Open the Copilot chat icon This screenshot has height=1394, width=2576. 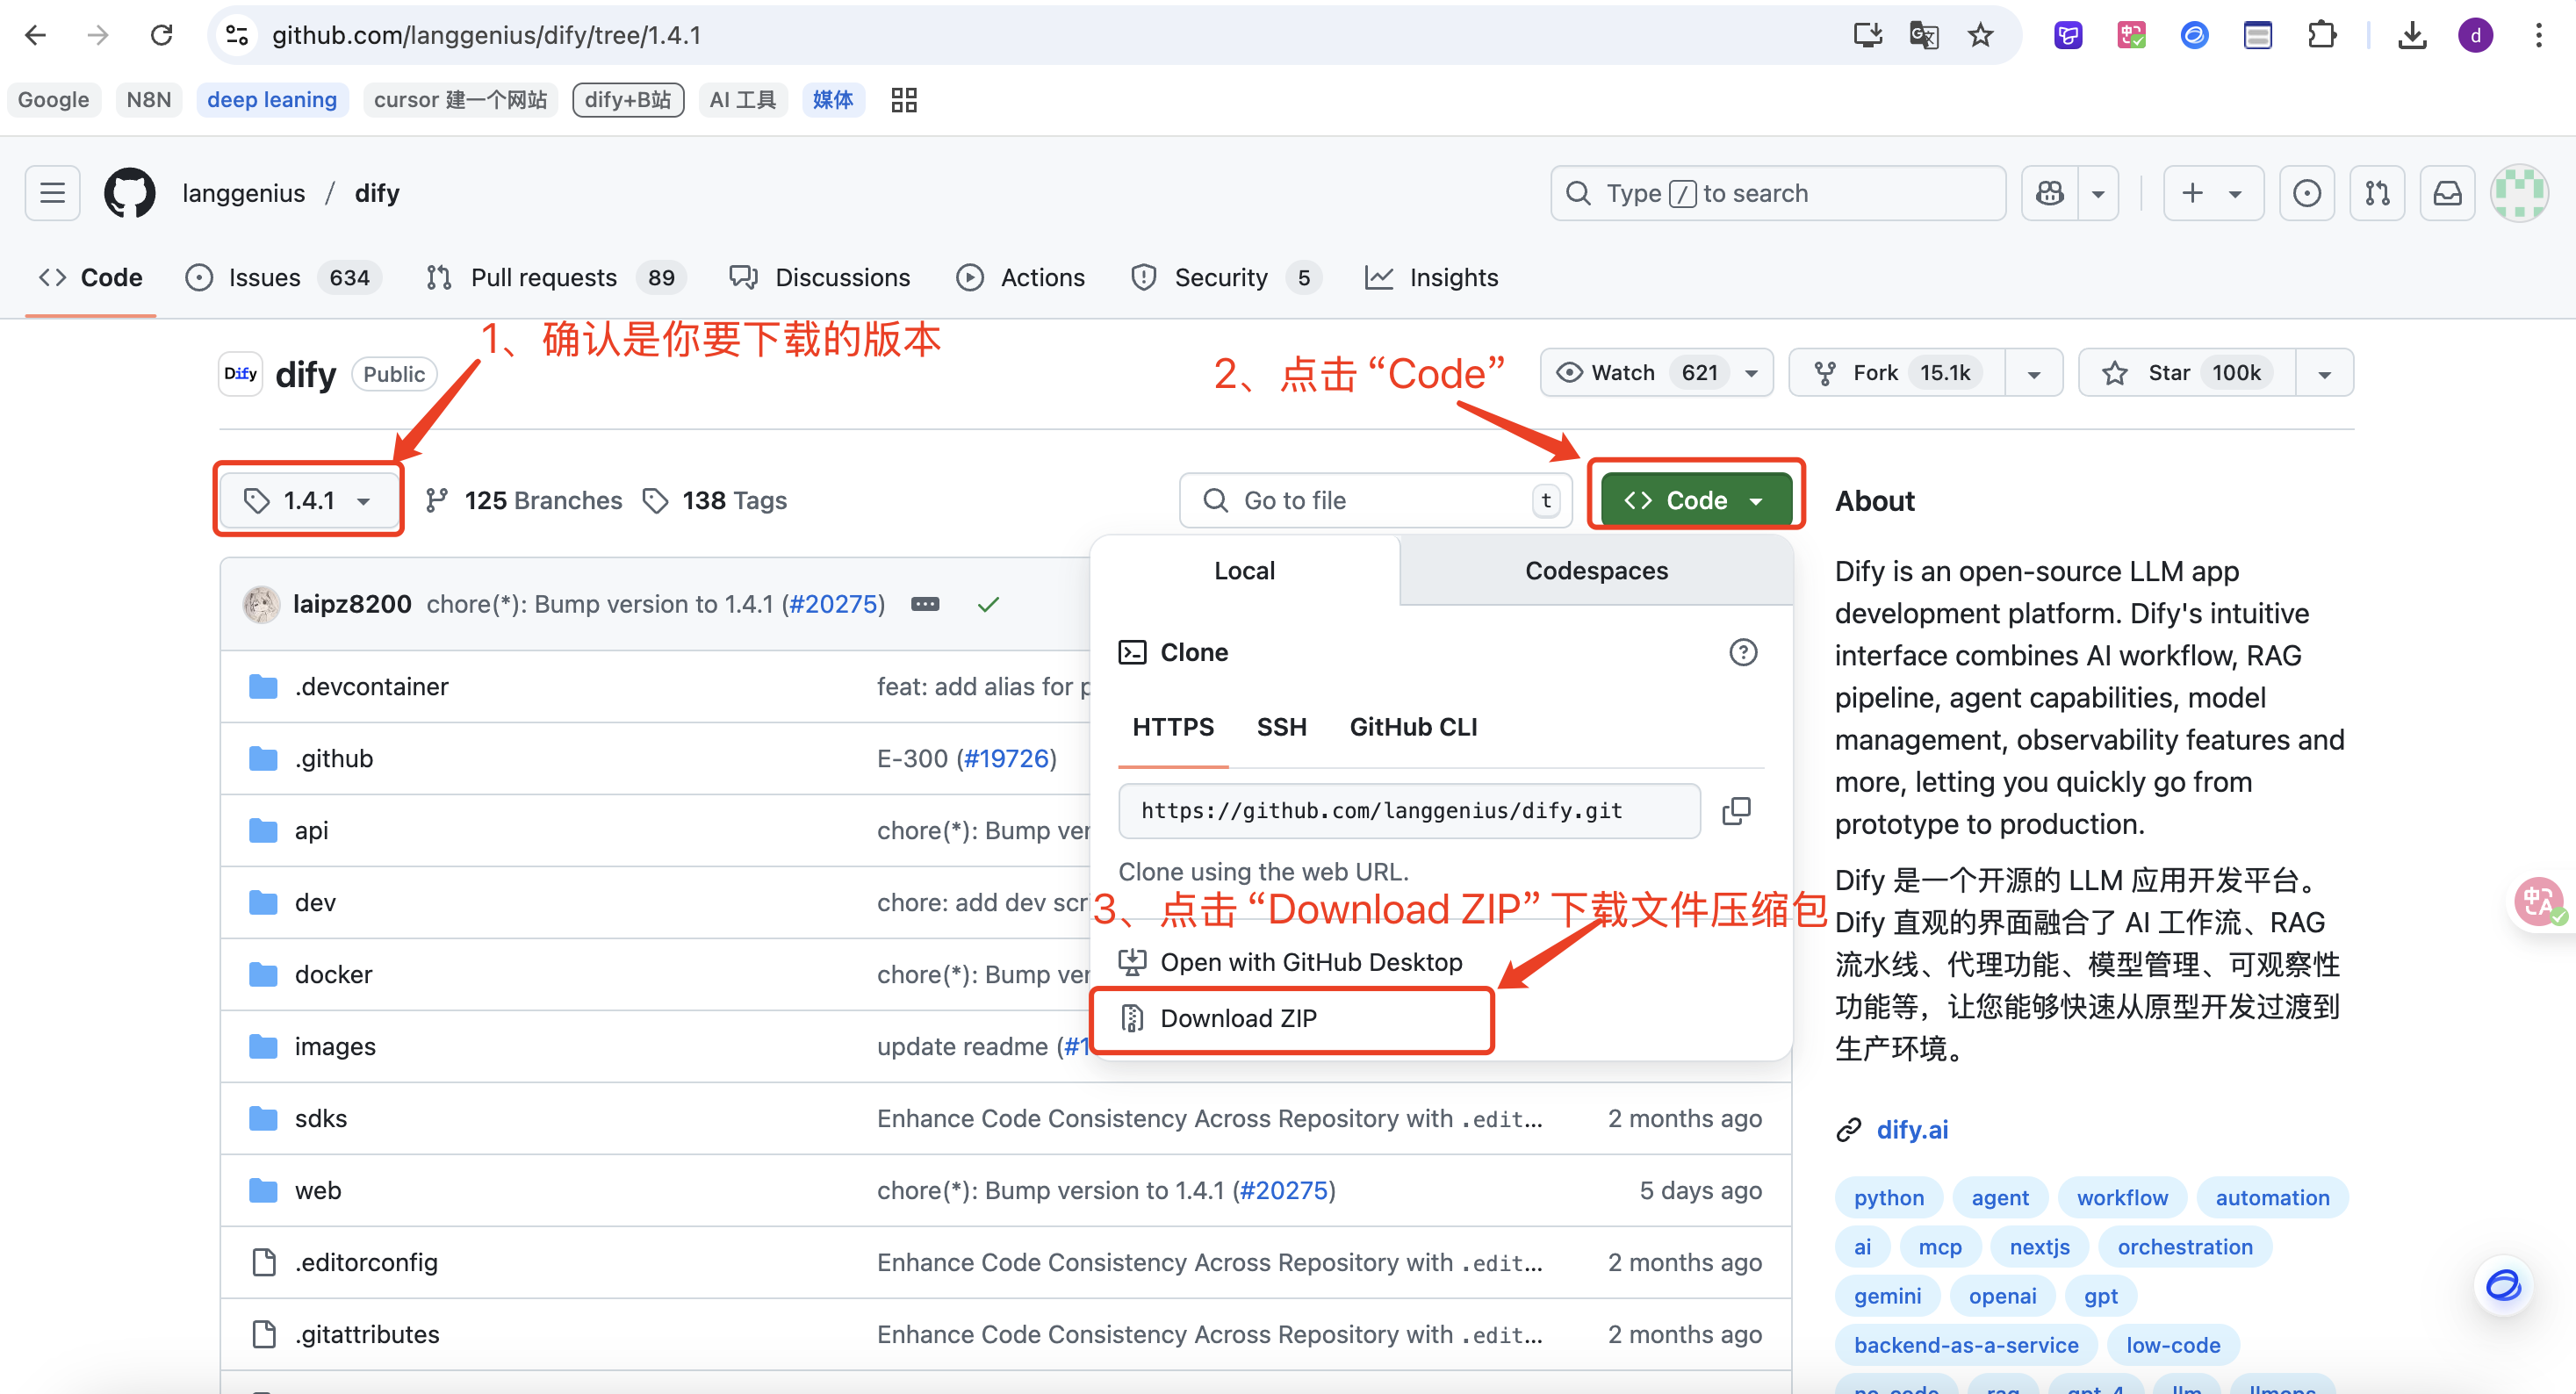(x=2050, y=193)
